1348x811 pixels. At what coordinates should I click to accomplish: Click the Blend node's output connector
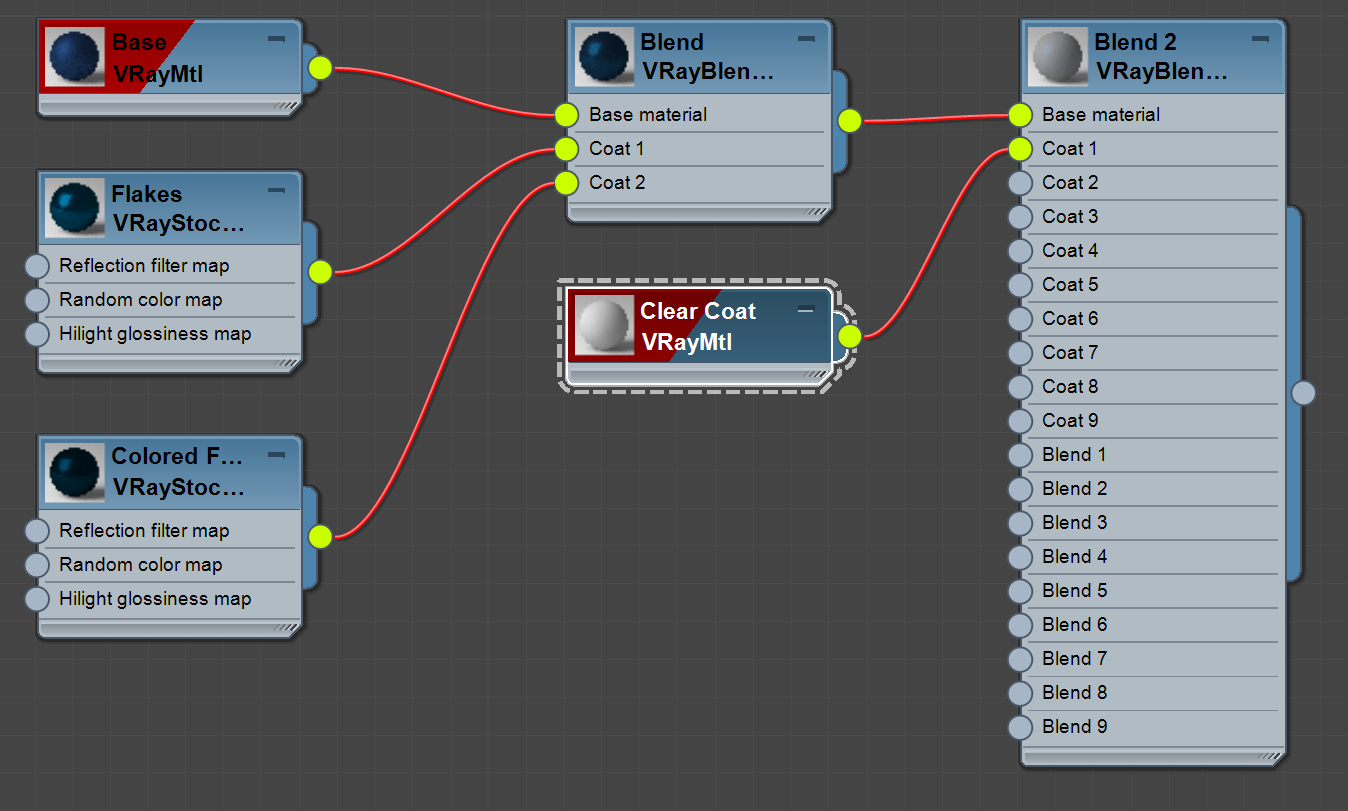pyautogui.click(x=849, y=121)
